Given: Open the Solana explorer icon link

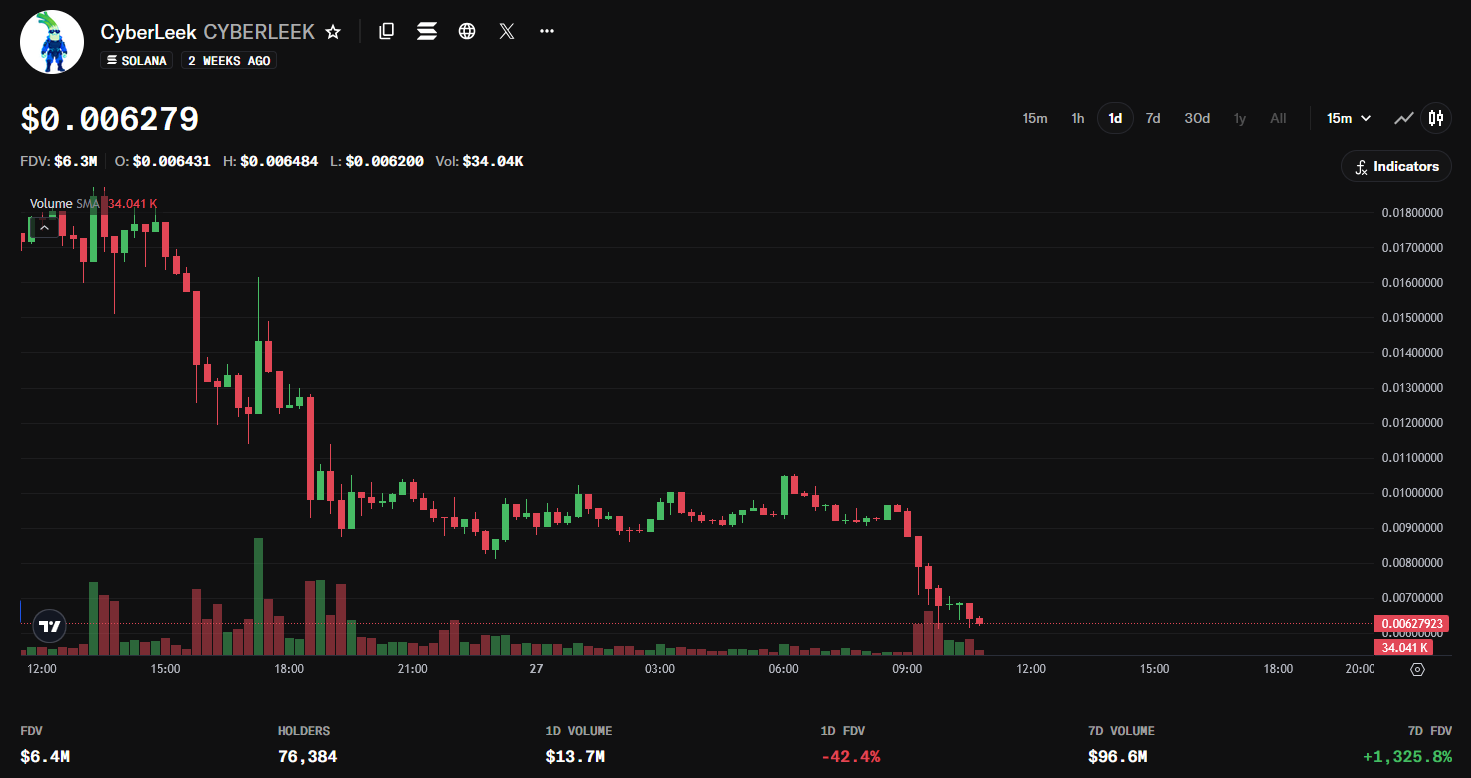Looking at the screenshot, I should [x=427, y=31].
